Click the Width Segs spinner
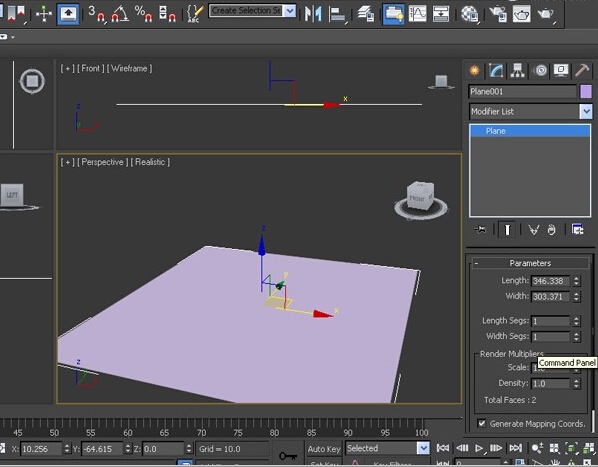This screenshot has width=598, height=467. tap(576, 337)
